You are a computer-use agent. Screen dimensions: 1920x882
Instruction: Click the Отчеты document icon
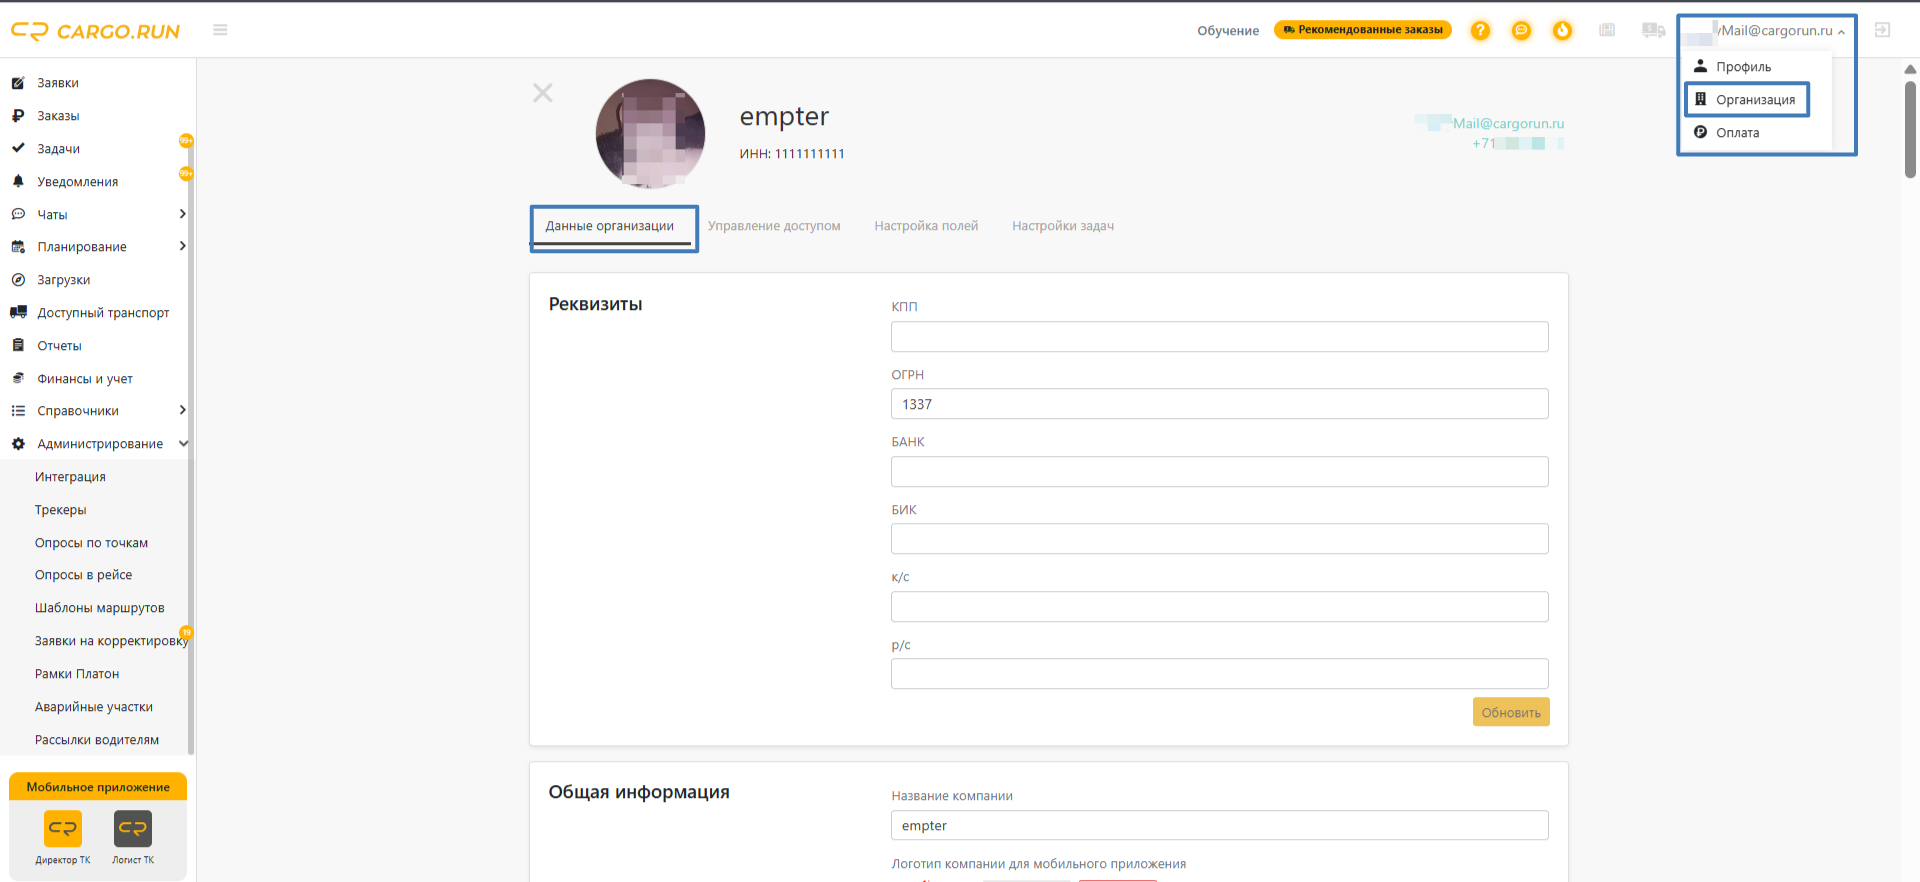[18, 345]
